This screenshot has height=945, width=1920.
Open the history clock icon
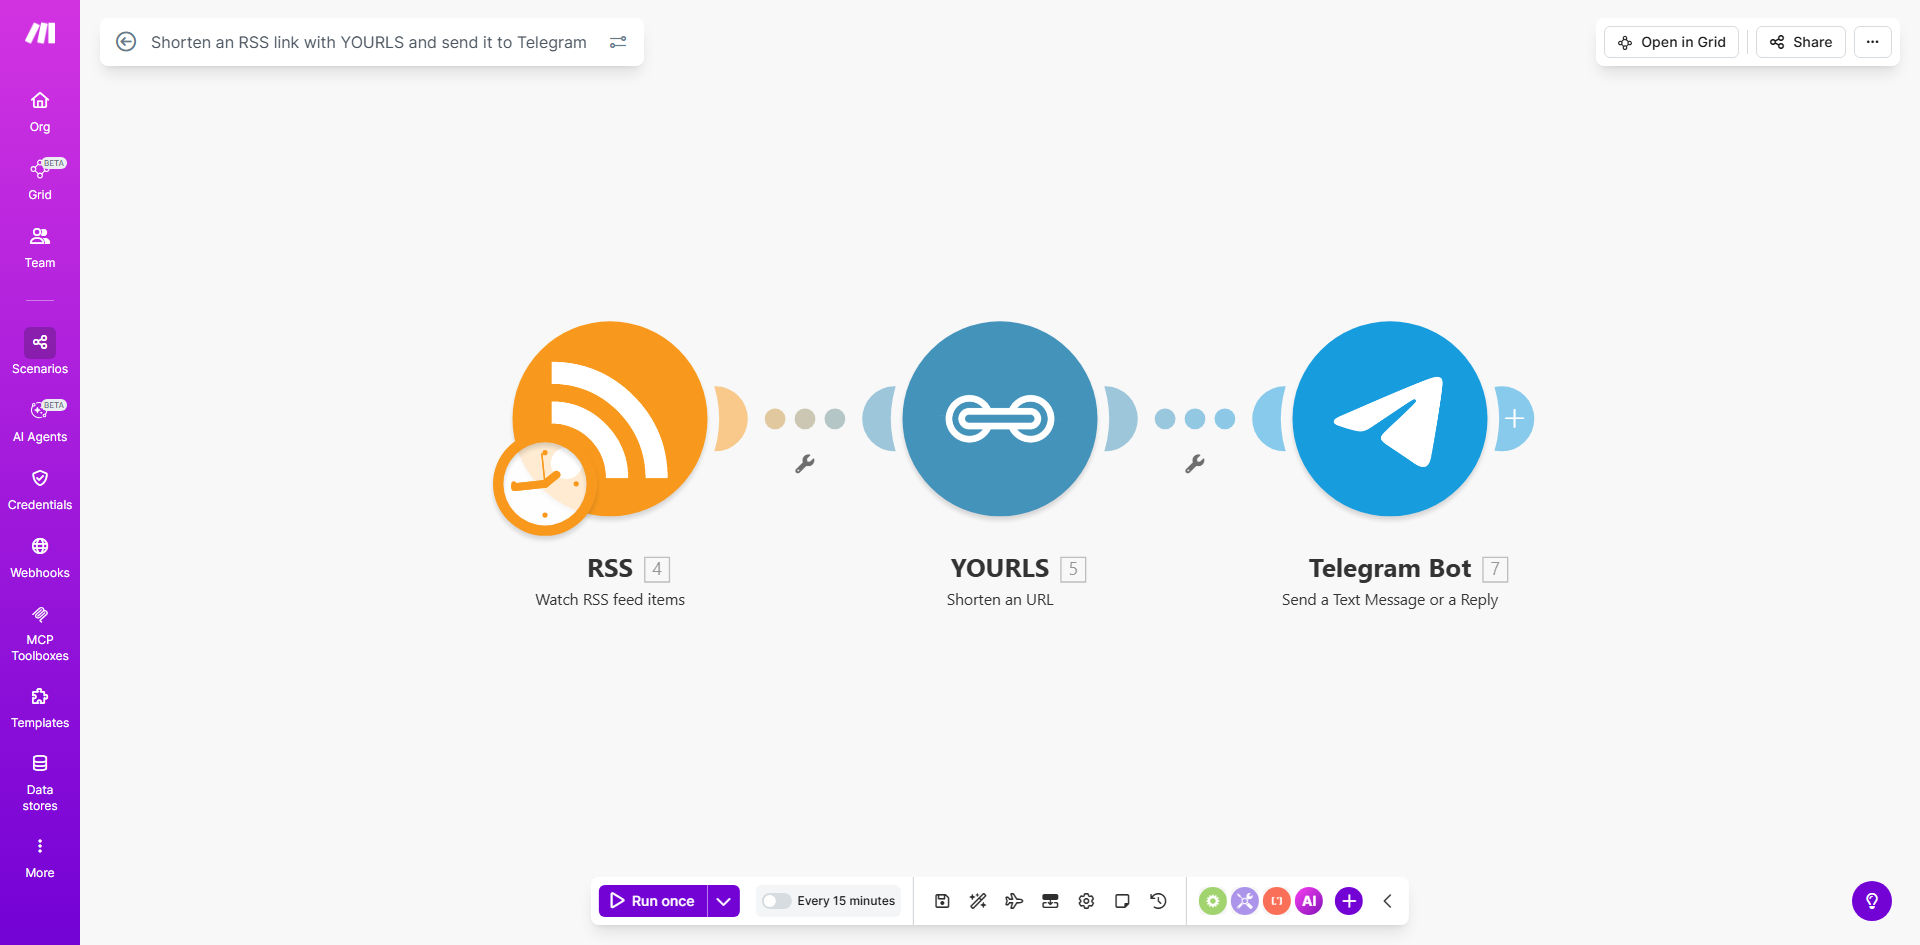tap(1158, 901)
